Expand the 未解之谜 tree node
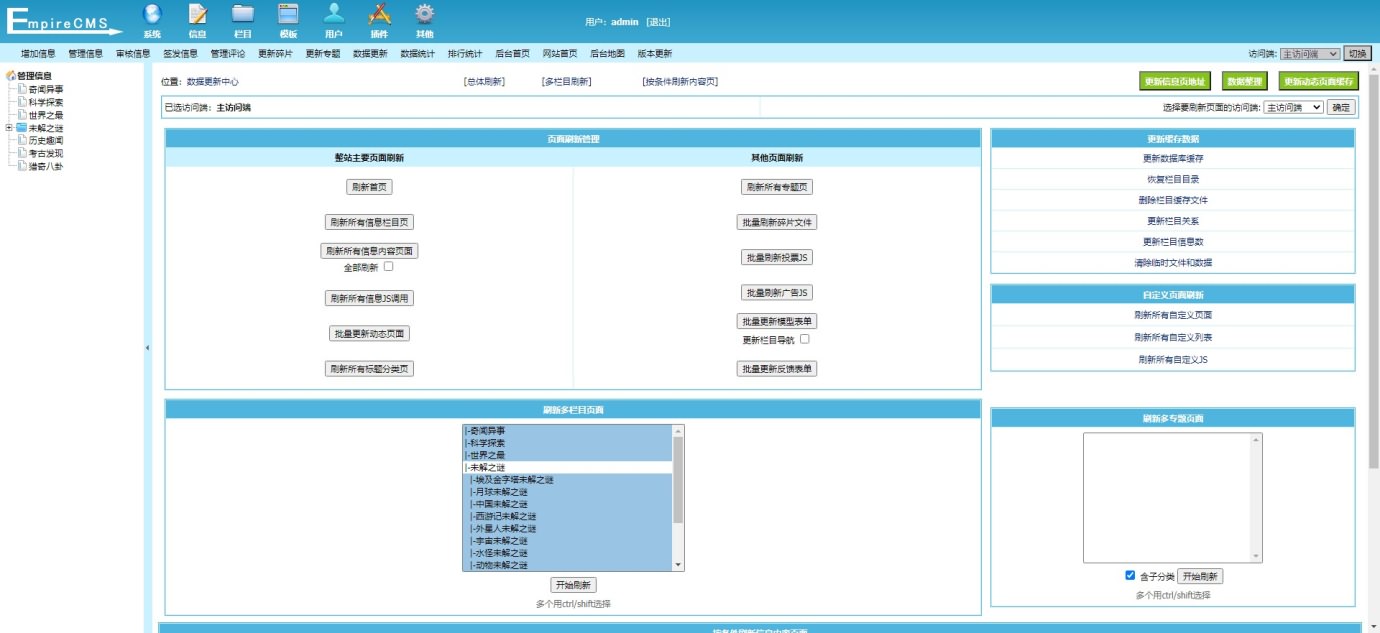 click(9, 128)
